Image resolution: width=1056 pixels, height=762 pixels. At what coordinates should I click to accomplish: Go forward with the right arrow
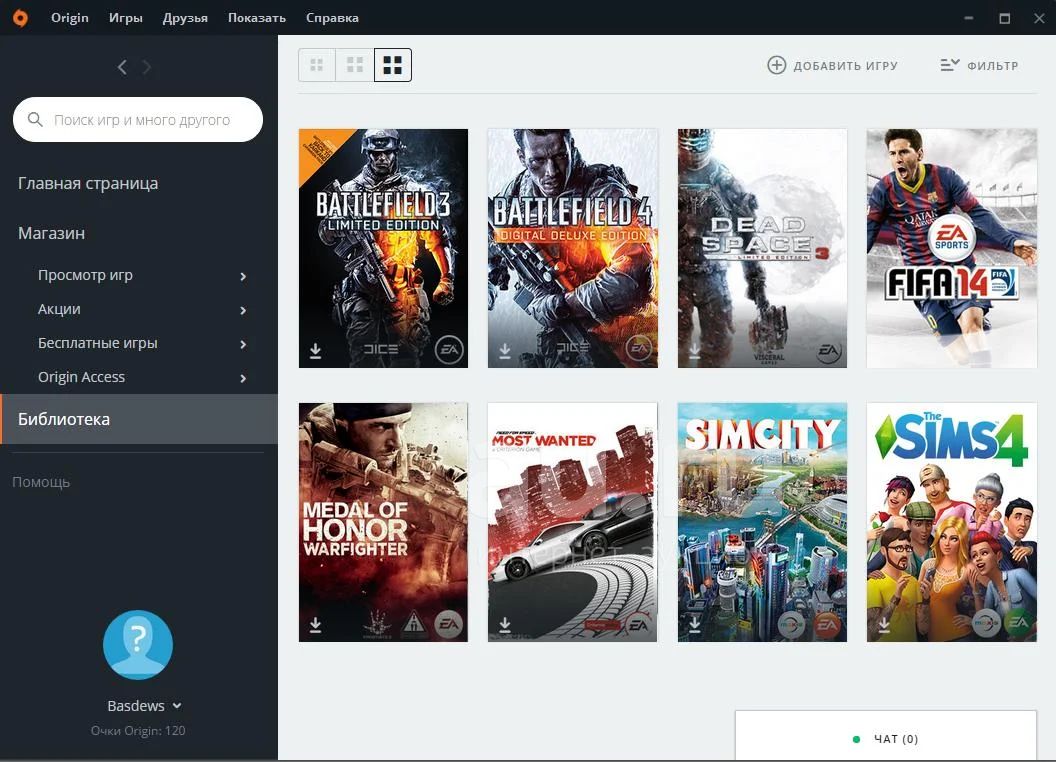tap(146, 67)
